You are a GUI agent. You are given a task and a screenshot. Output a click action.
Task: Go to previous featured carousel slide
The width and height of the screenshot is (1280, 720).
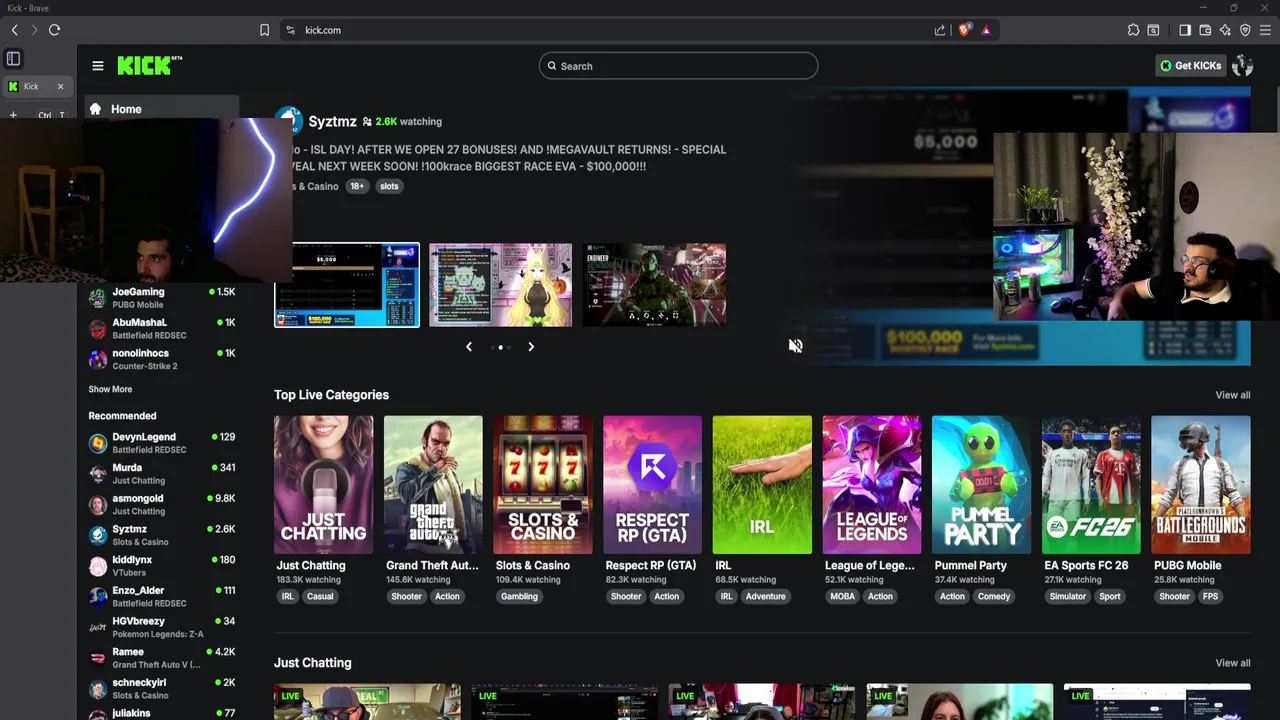coord(469,347)
